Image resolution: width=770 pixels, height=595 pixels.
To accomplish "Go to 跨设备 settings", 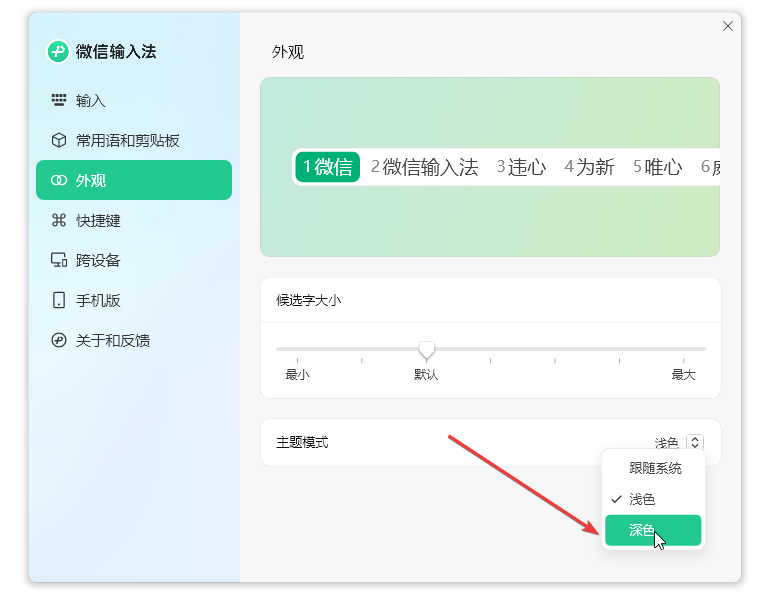I will [x=134, y=260].
